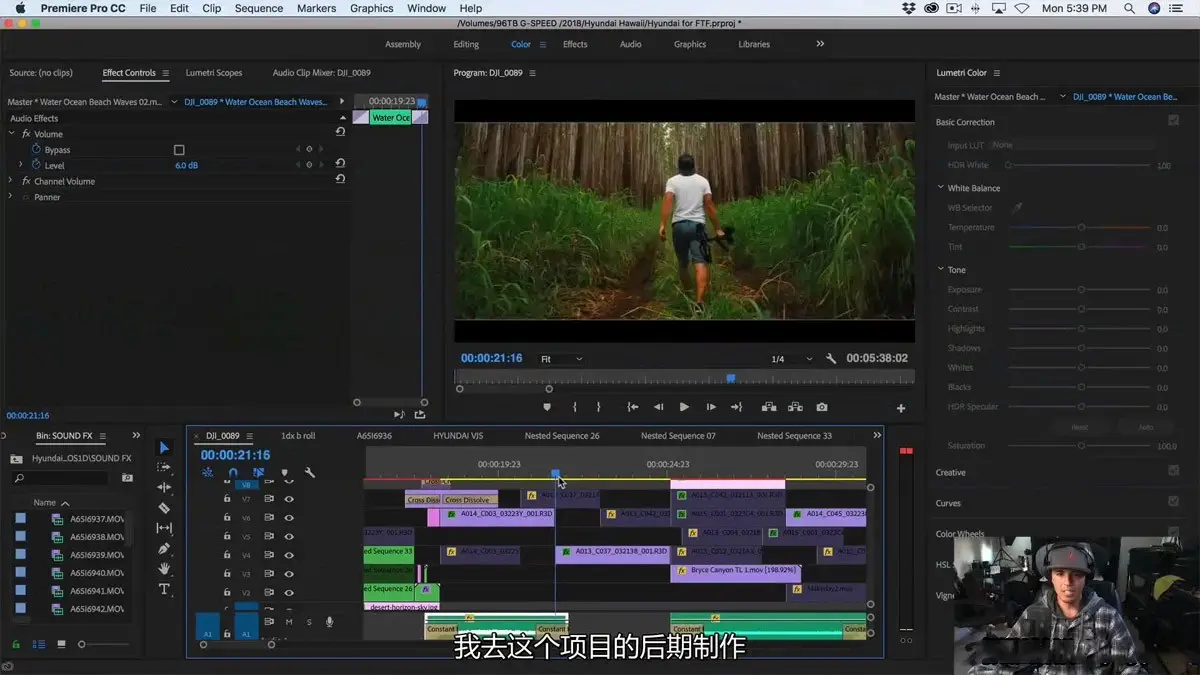The width and height of the screenshot is (1200, 675).
Task: Collapse the Volume effect
Action: click(x=12, y=133)
